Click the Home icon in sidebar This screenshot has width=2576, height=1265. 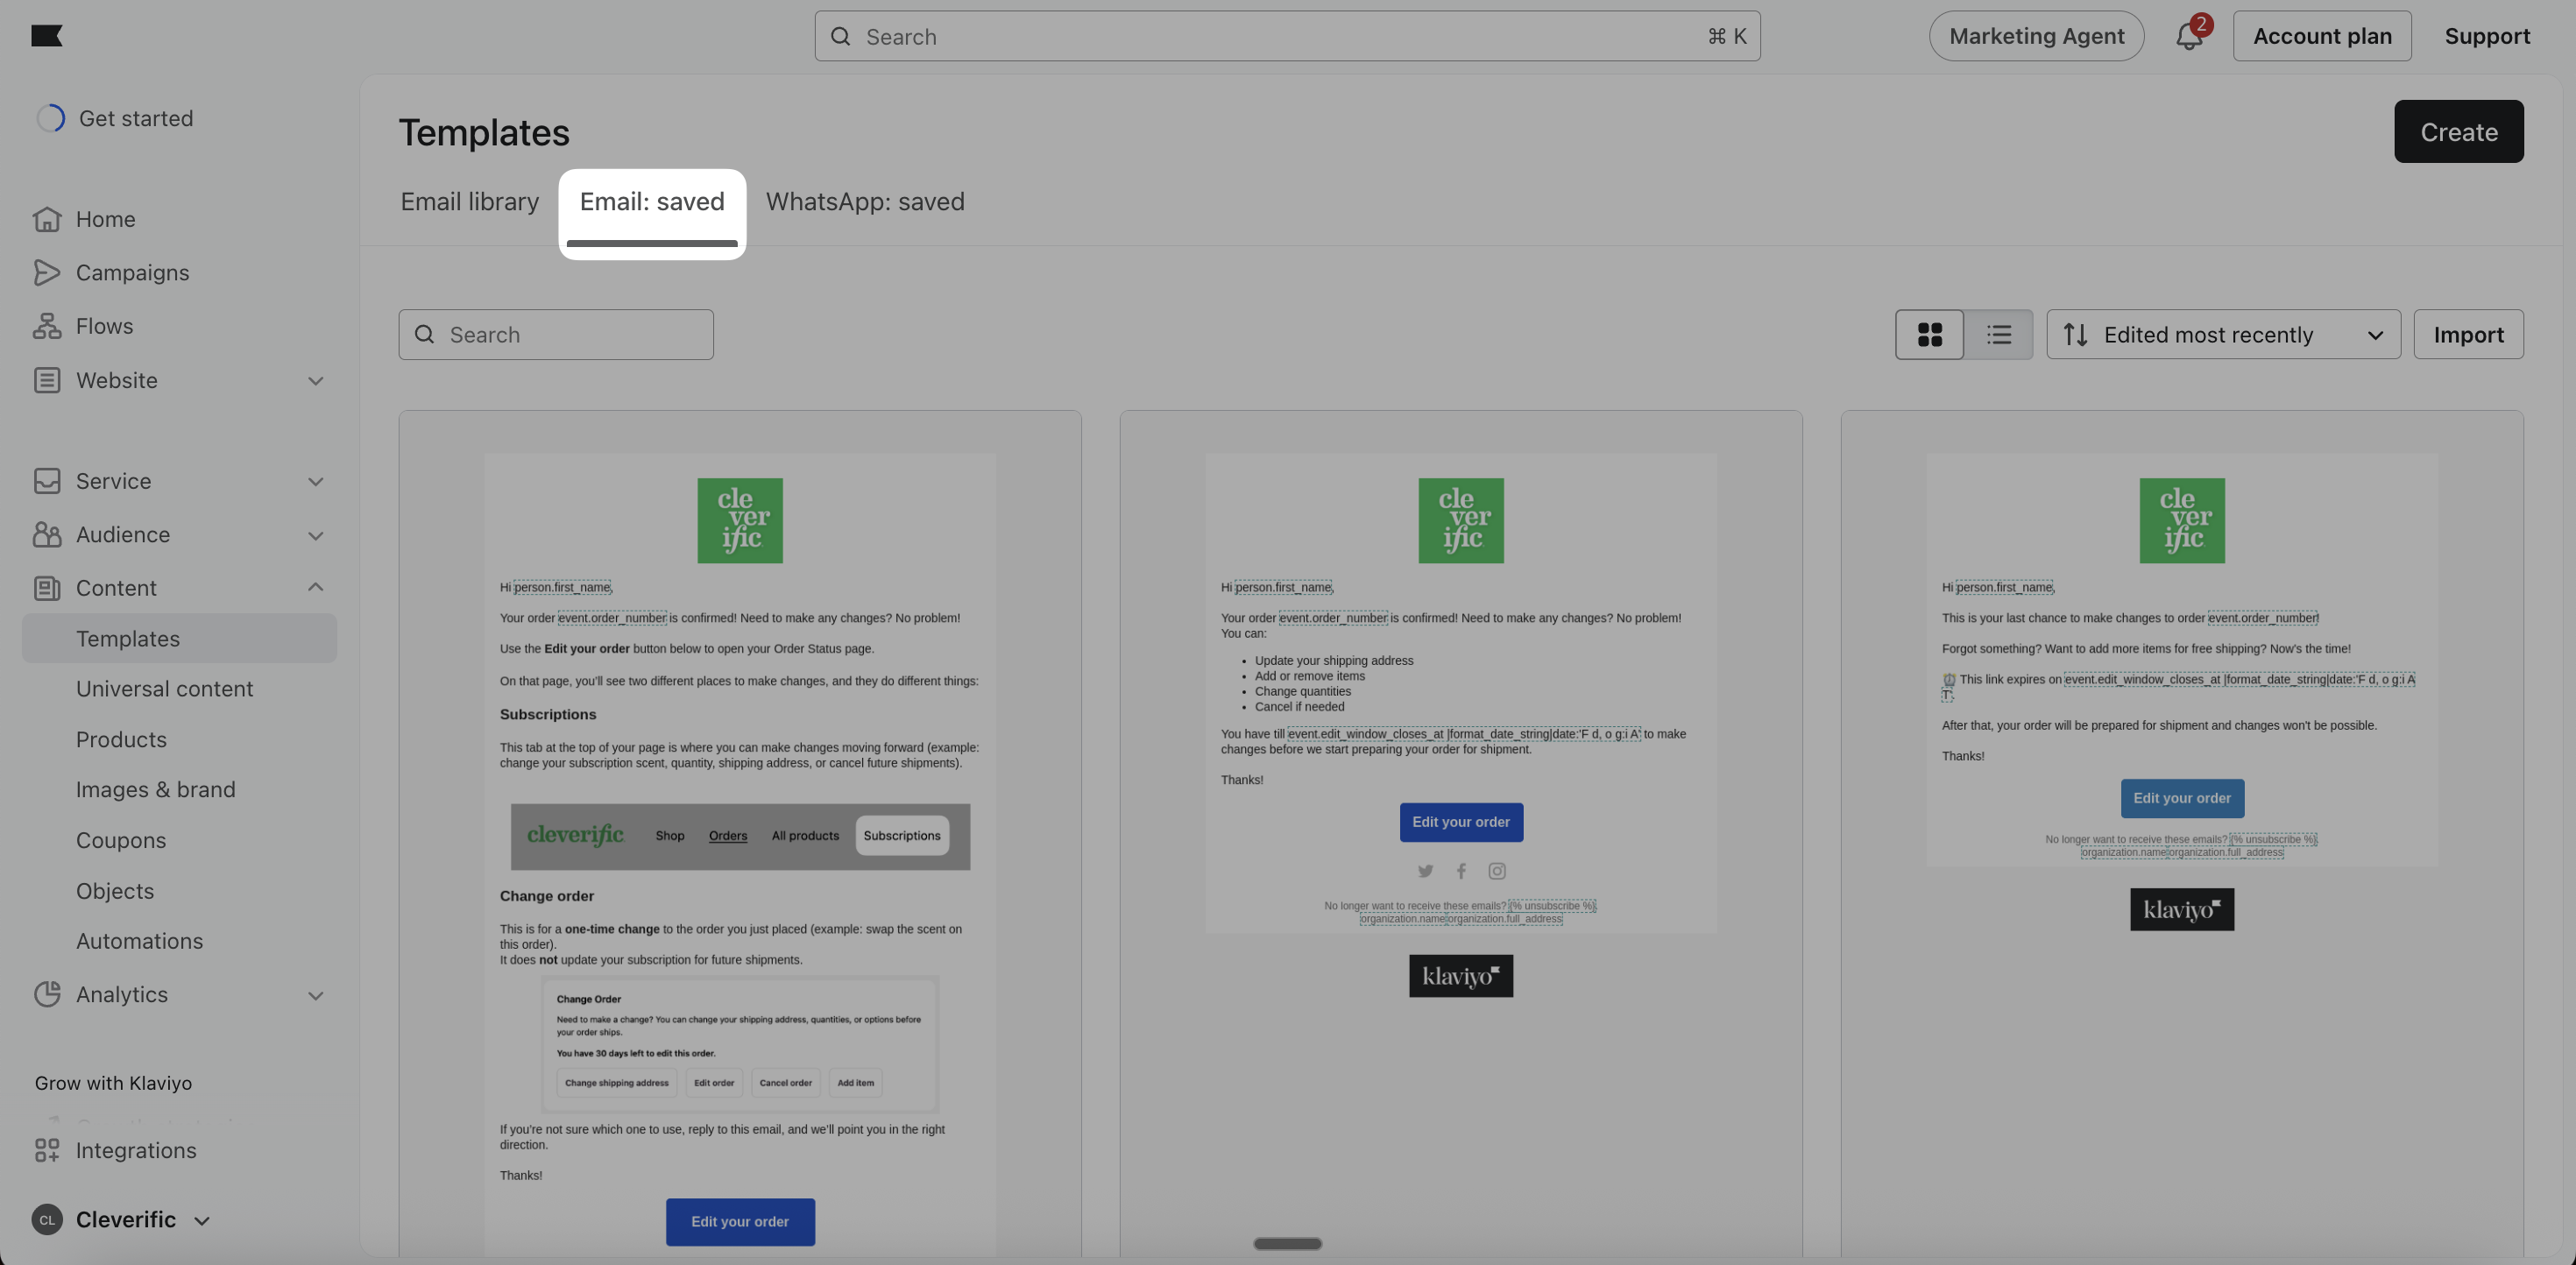pos(46,219)
